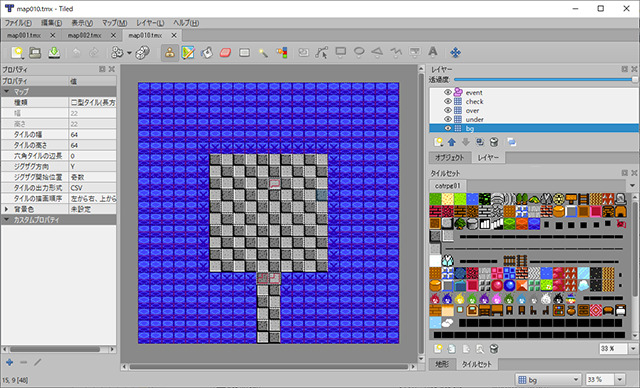Image resolution: width=640 pixels, height=388 pixels.
Task: Open the bg layer selector in status bar
Action: pos(548,380)
